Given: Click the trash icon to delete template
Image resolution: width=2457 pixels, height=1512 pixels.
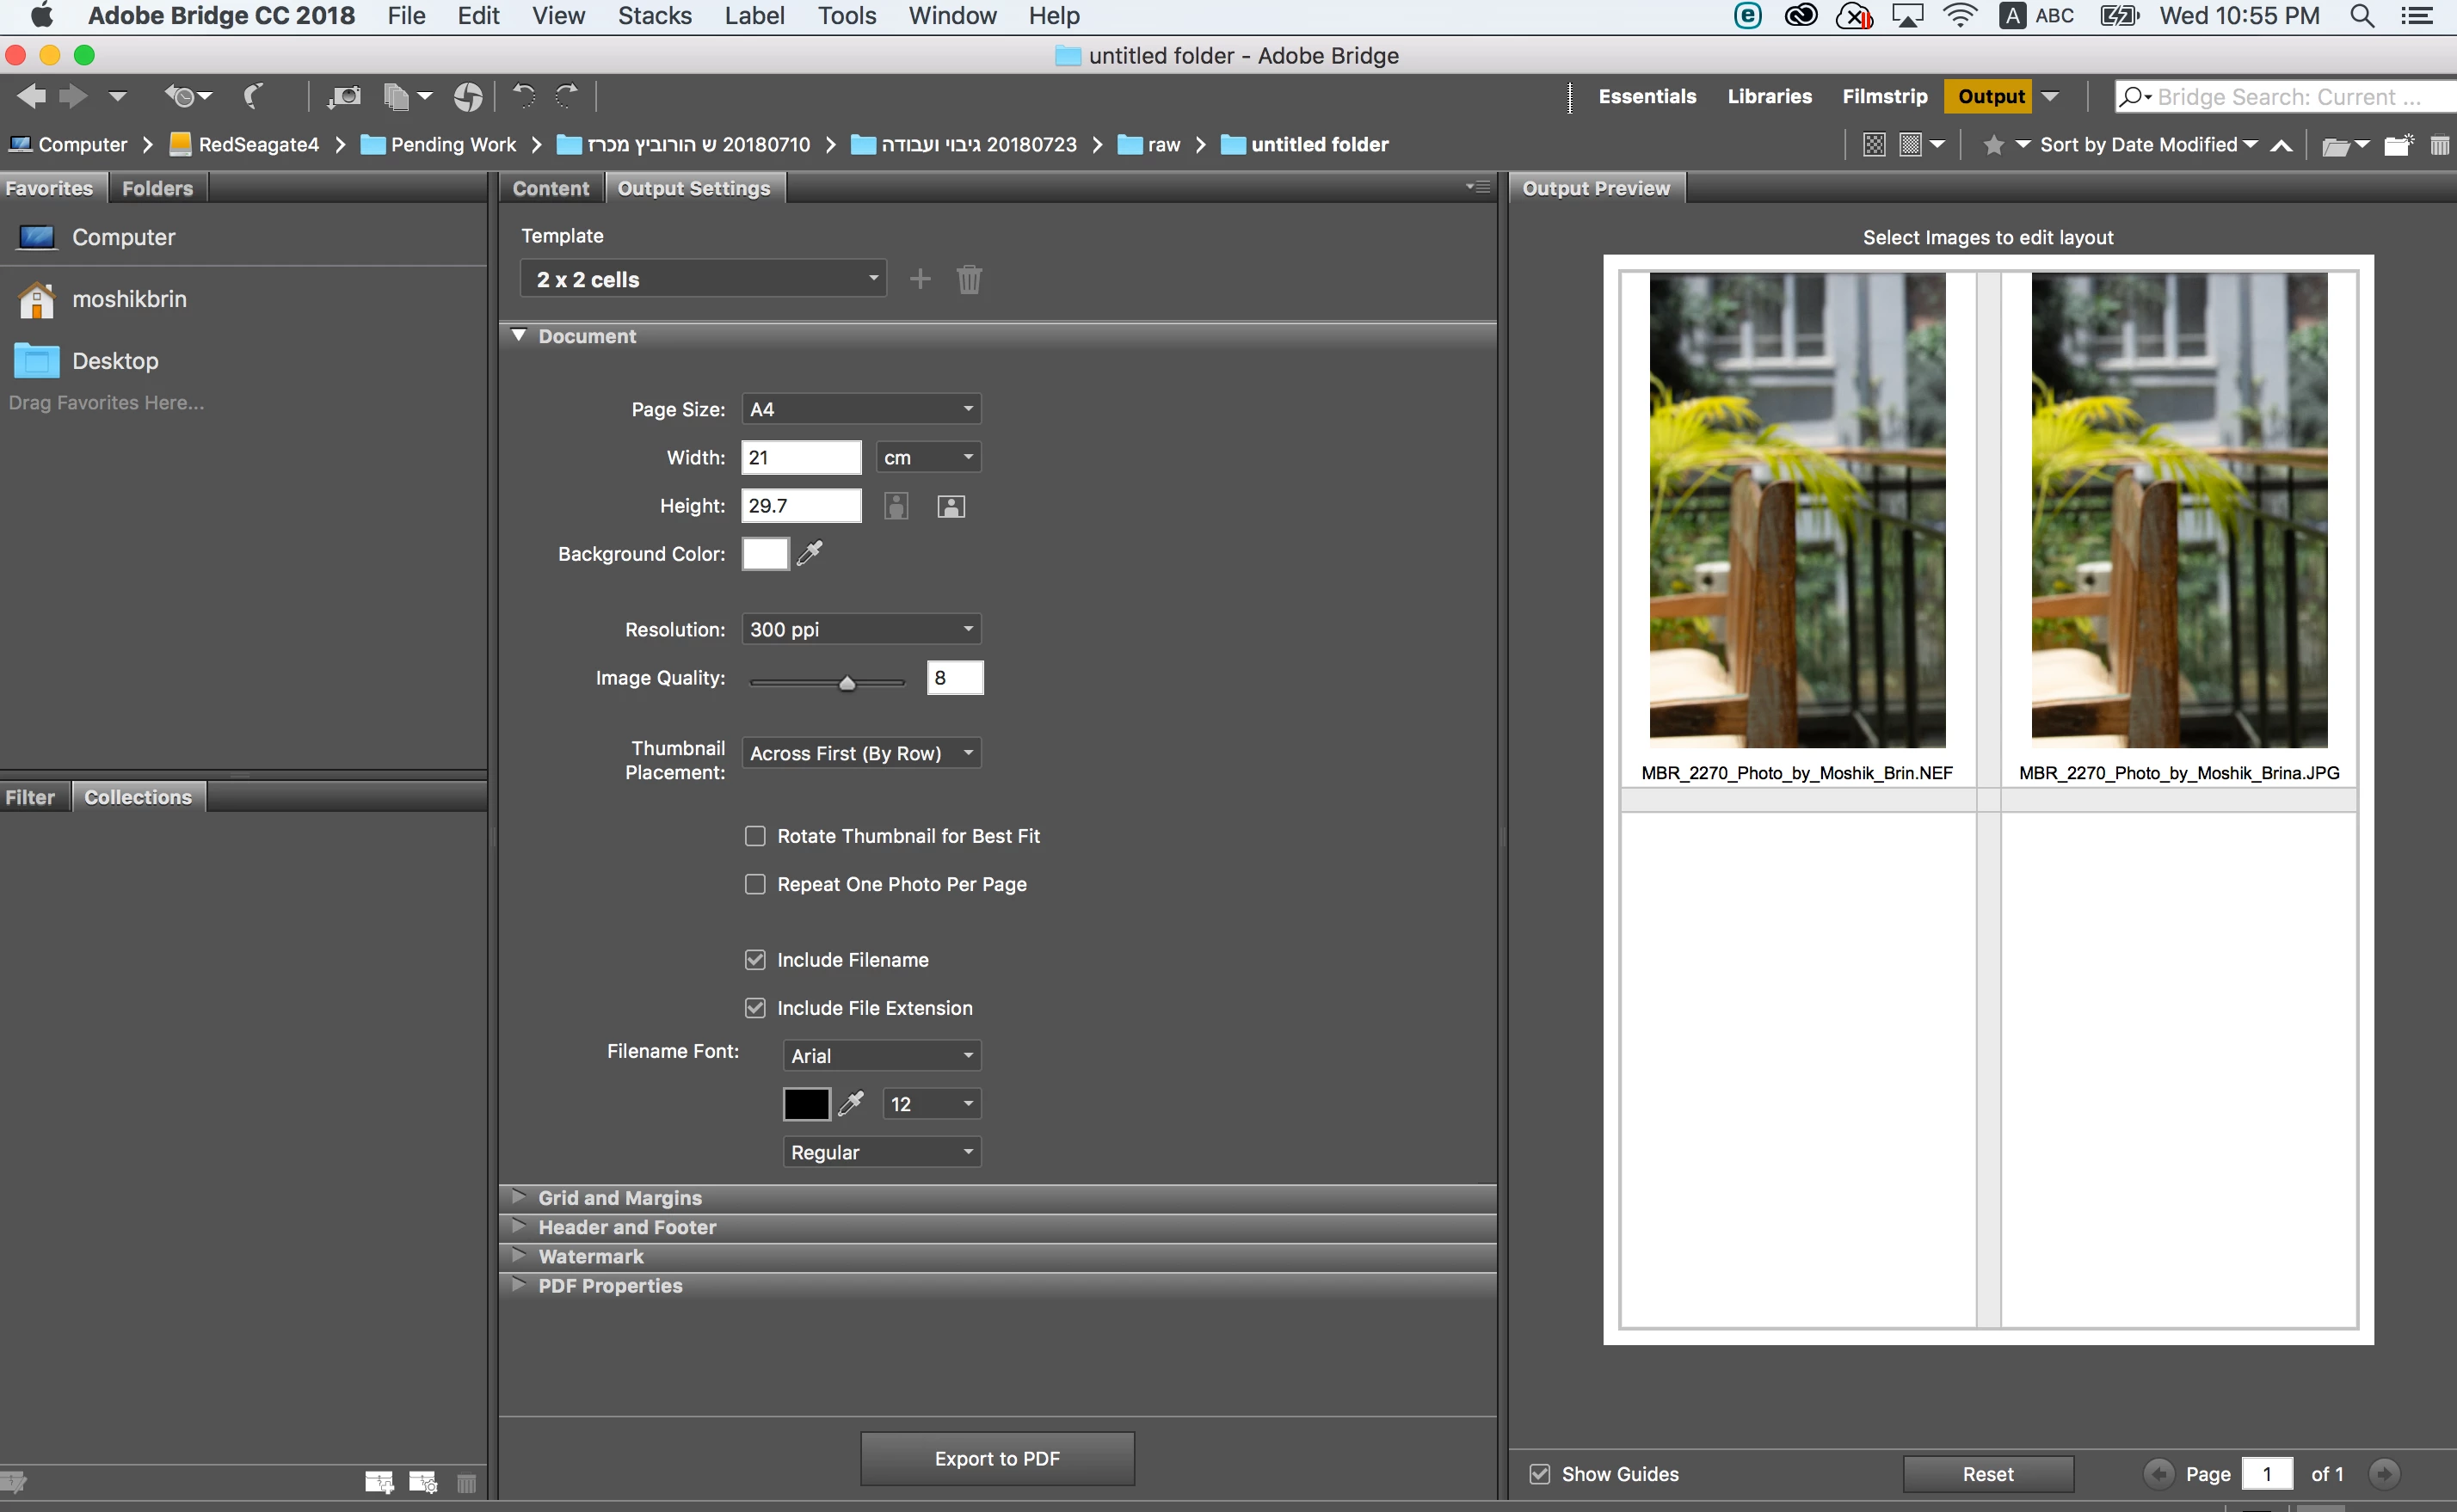Looking at the screenshot, I should (x=968, y=279).
